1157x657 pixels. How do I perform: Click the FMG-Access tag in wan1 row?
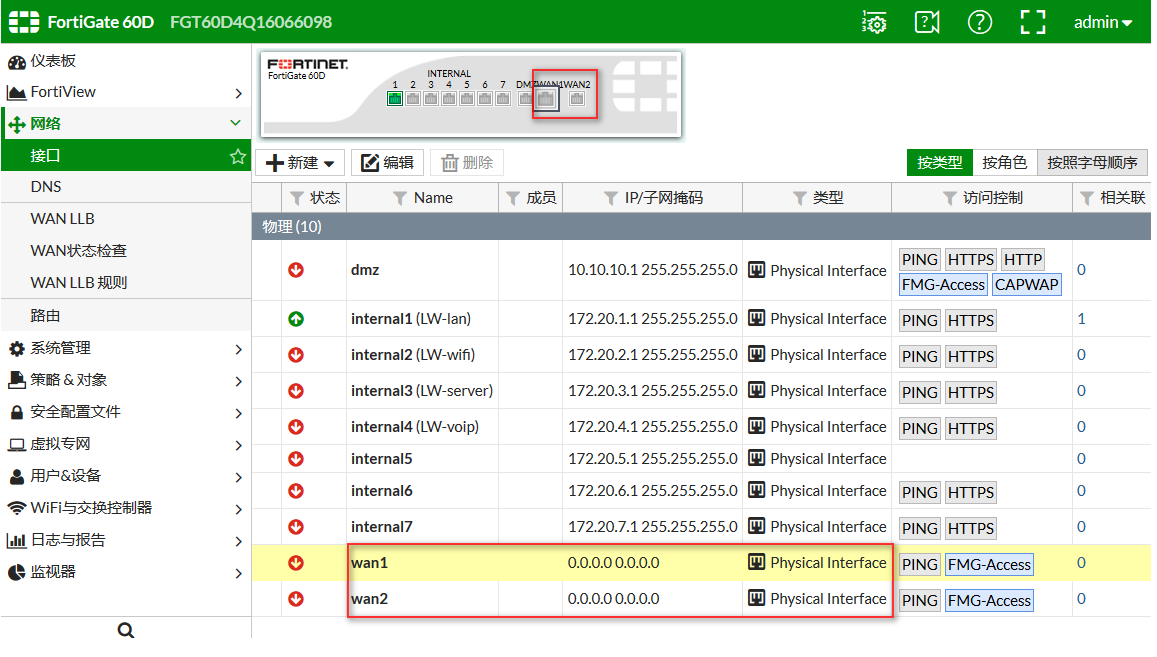[989, 565]
